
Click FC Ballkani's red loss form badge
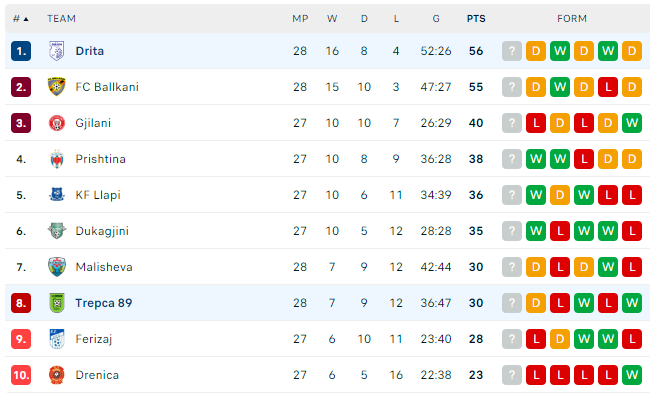pyautogui.click(x=608, y=87)
